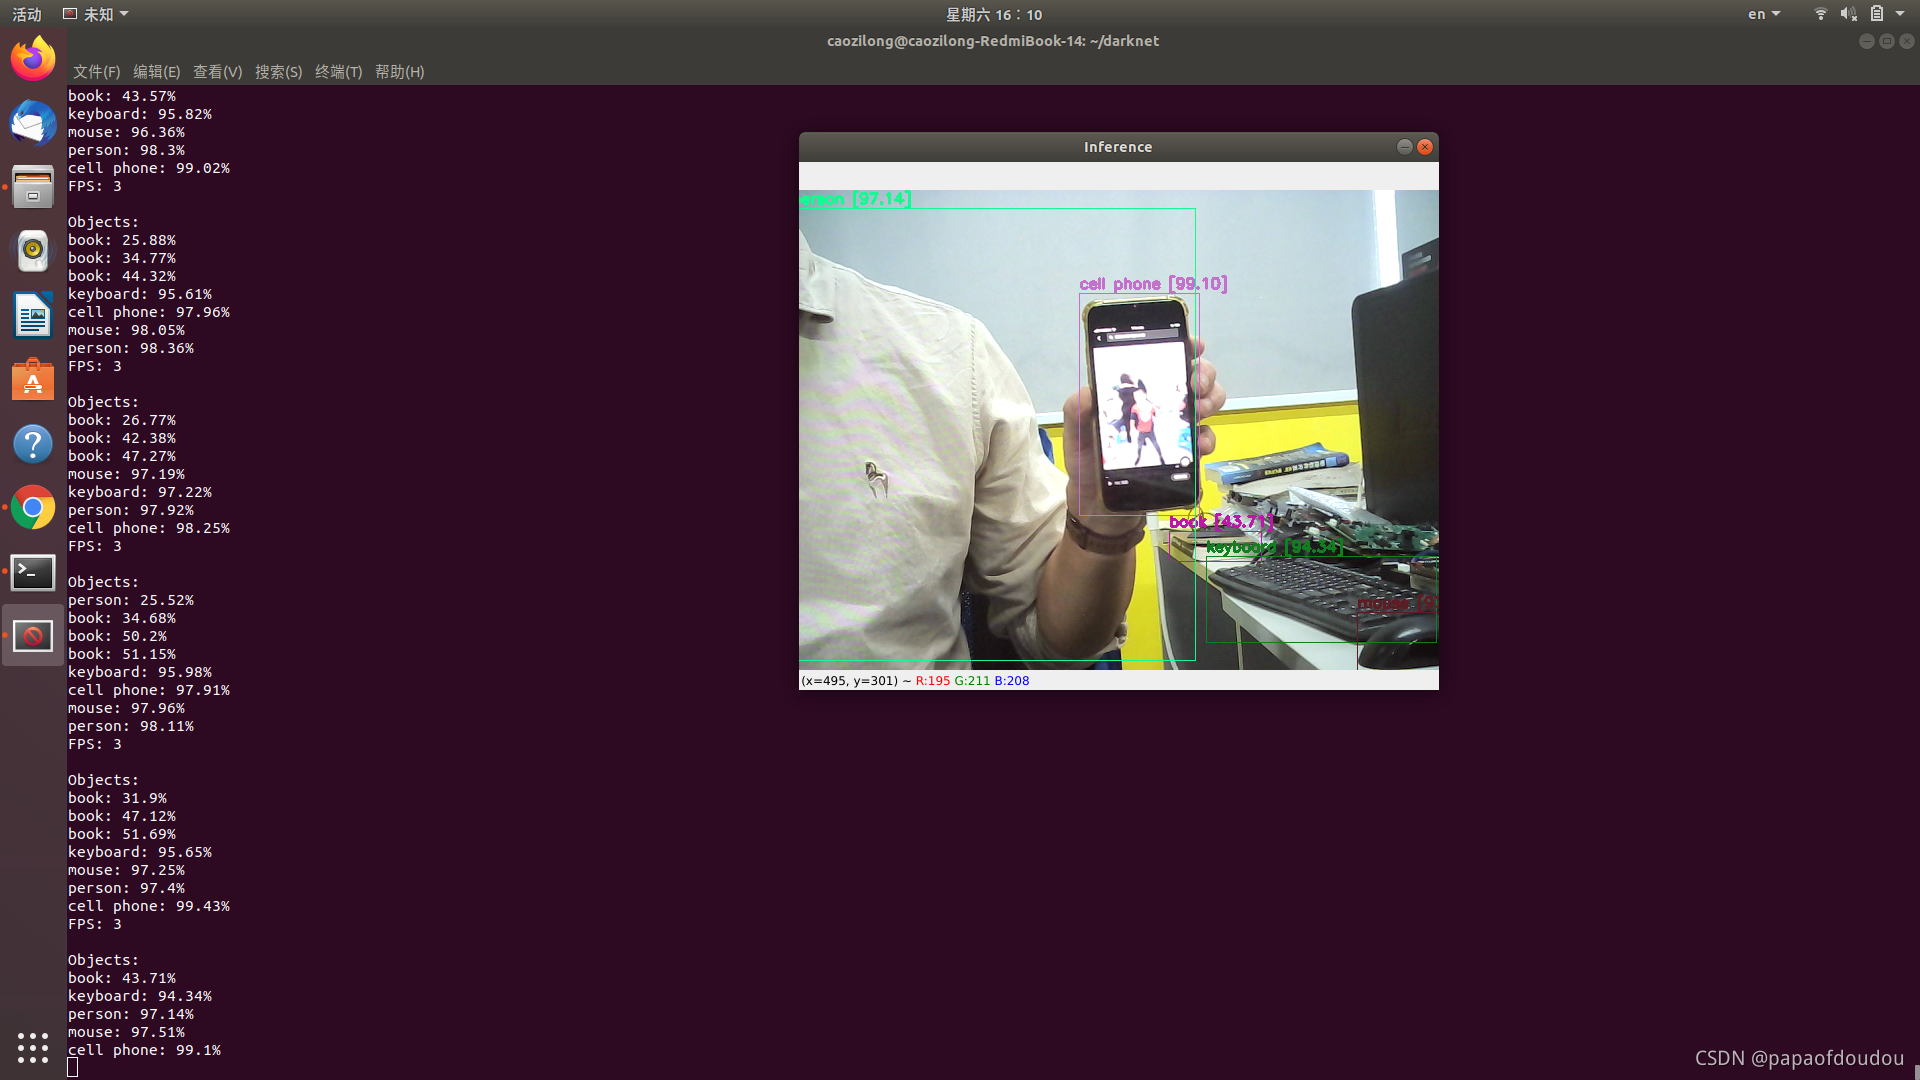Maximize the terminal window
Image resolution: width=1920 pixels, height=1080 pixels.
[1887, 41]
